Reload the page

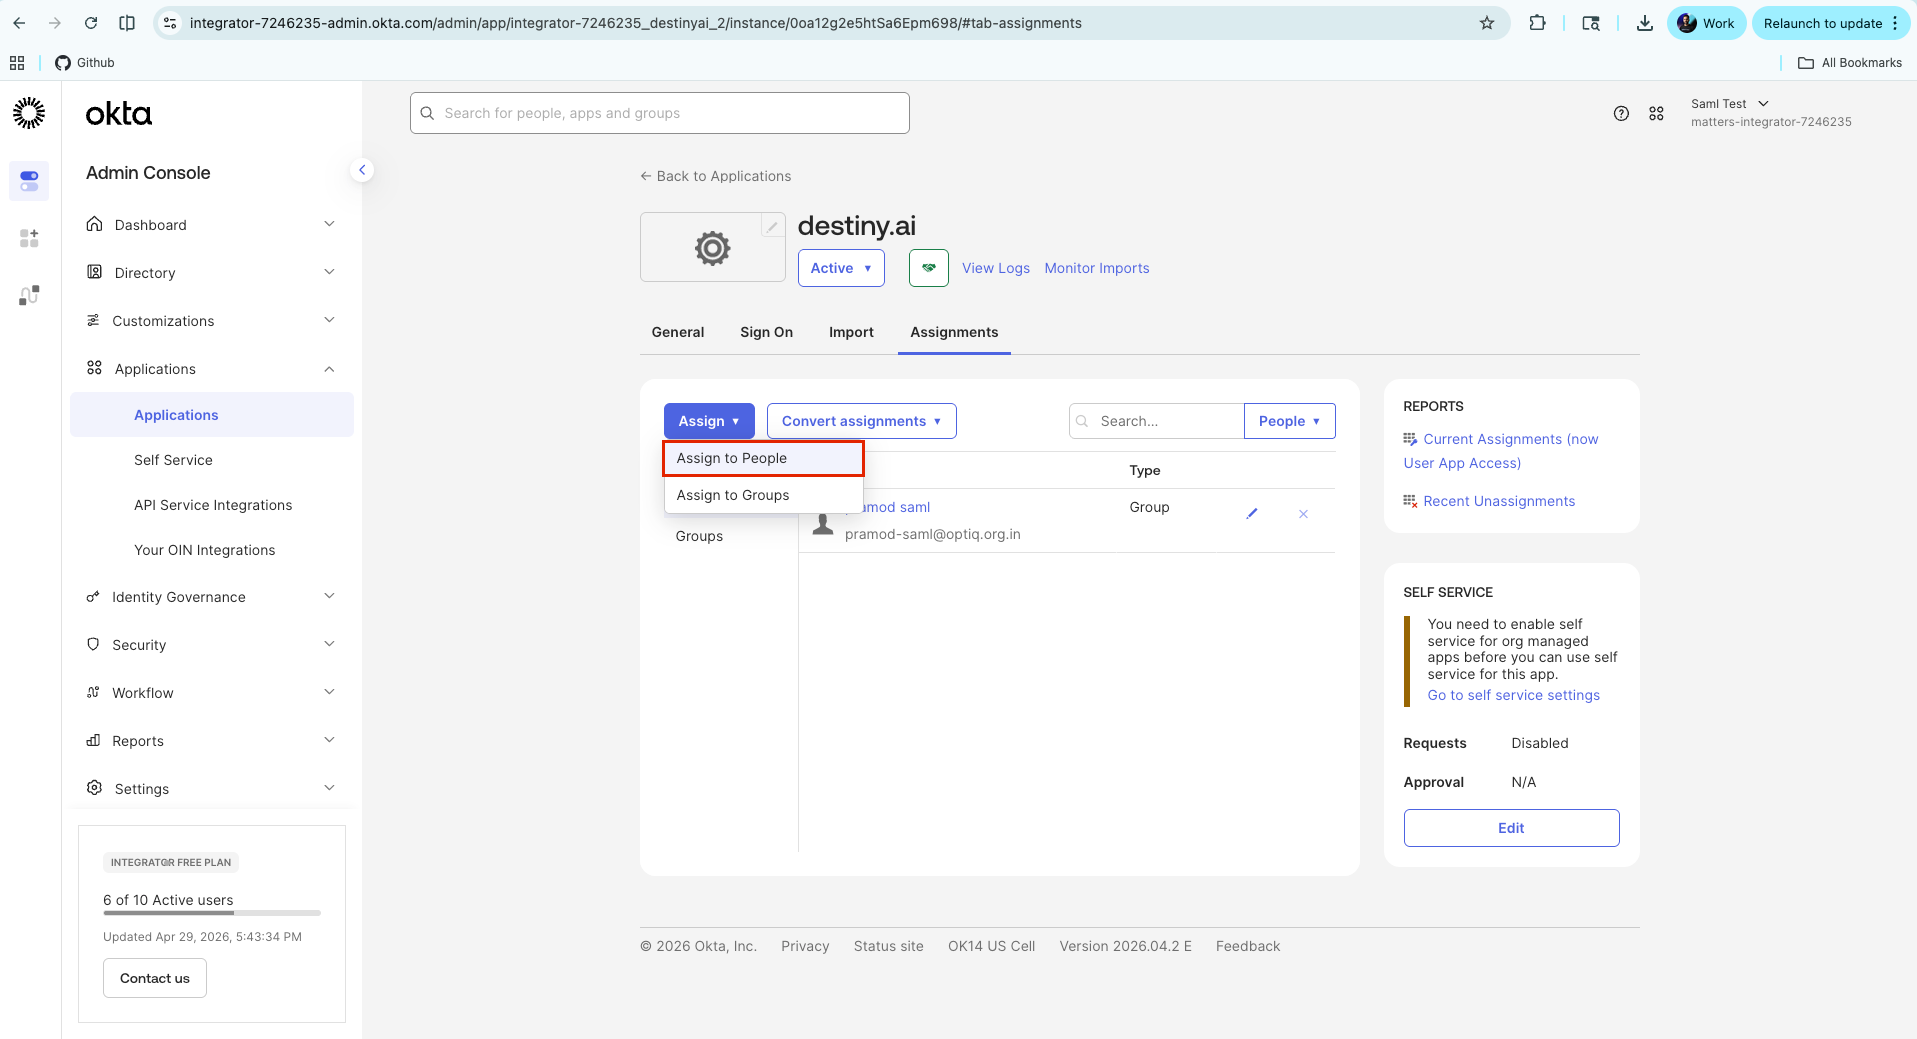coord(91,23)
